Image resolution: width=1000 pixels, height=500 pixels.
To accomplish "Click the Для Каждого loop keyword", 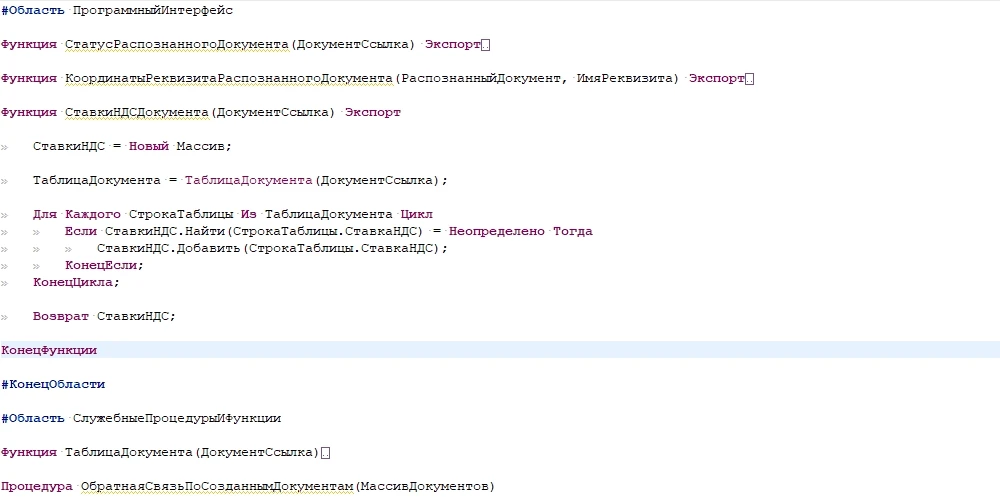I will [x=77, y=214].
